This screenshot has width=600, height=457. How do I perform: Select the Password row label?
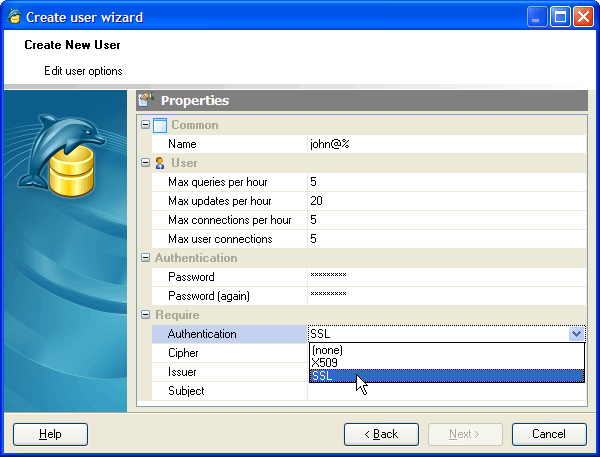[x=191, y=277]
